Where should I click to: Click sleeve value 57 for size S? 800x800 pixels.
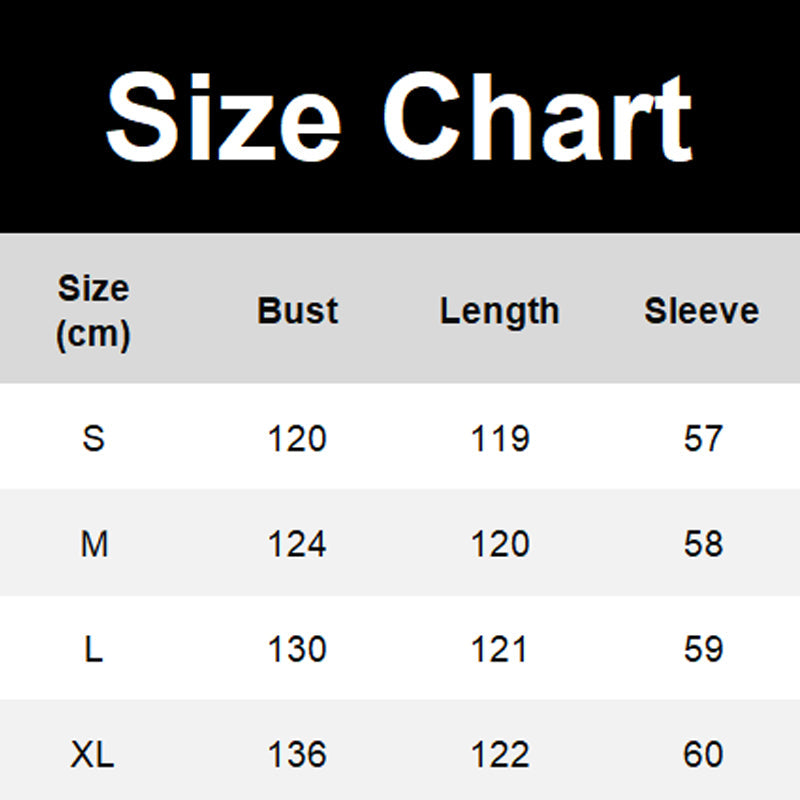[702, 438]
